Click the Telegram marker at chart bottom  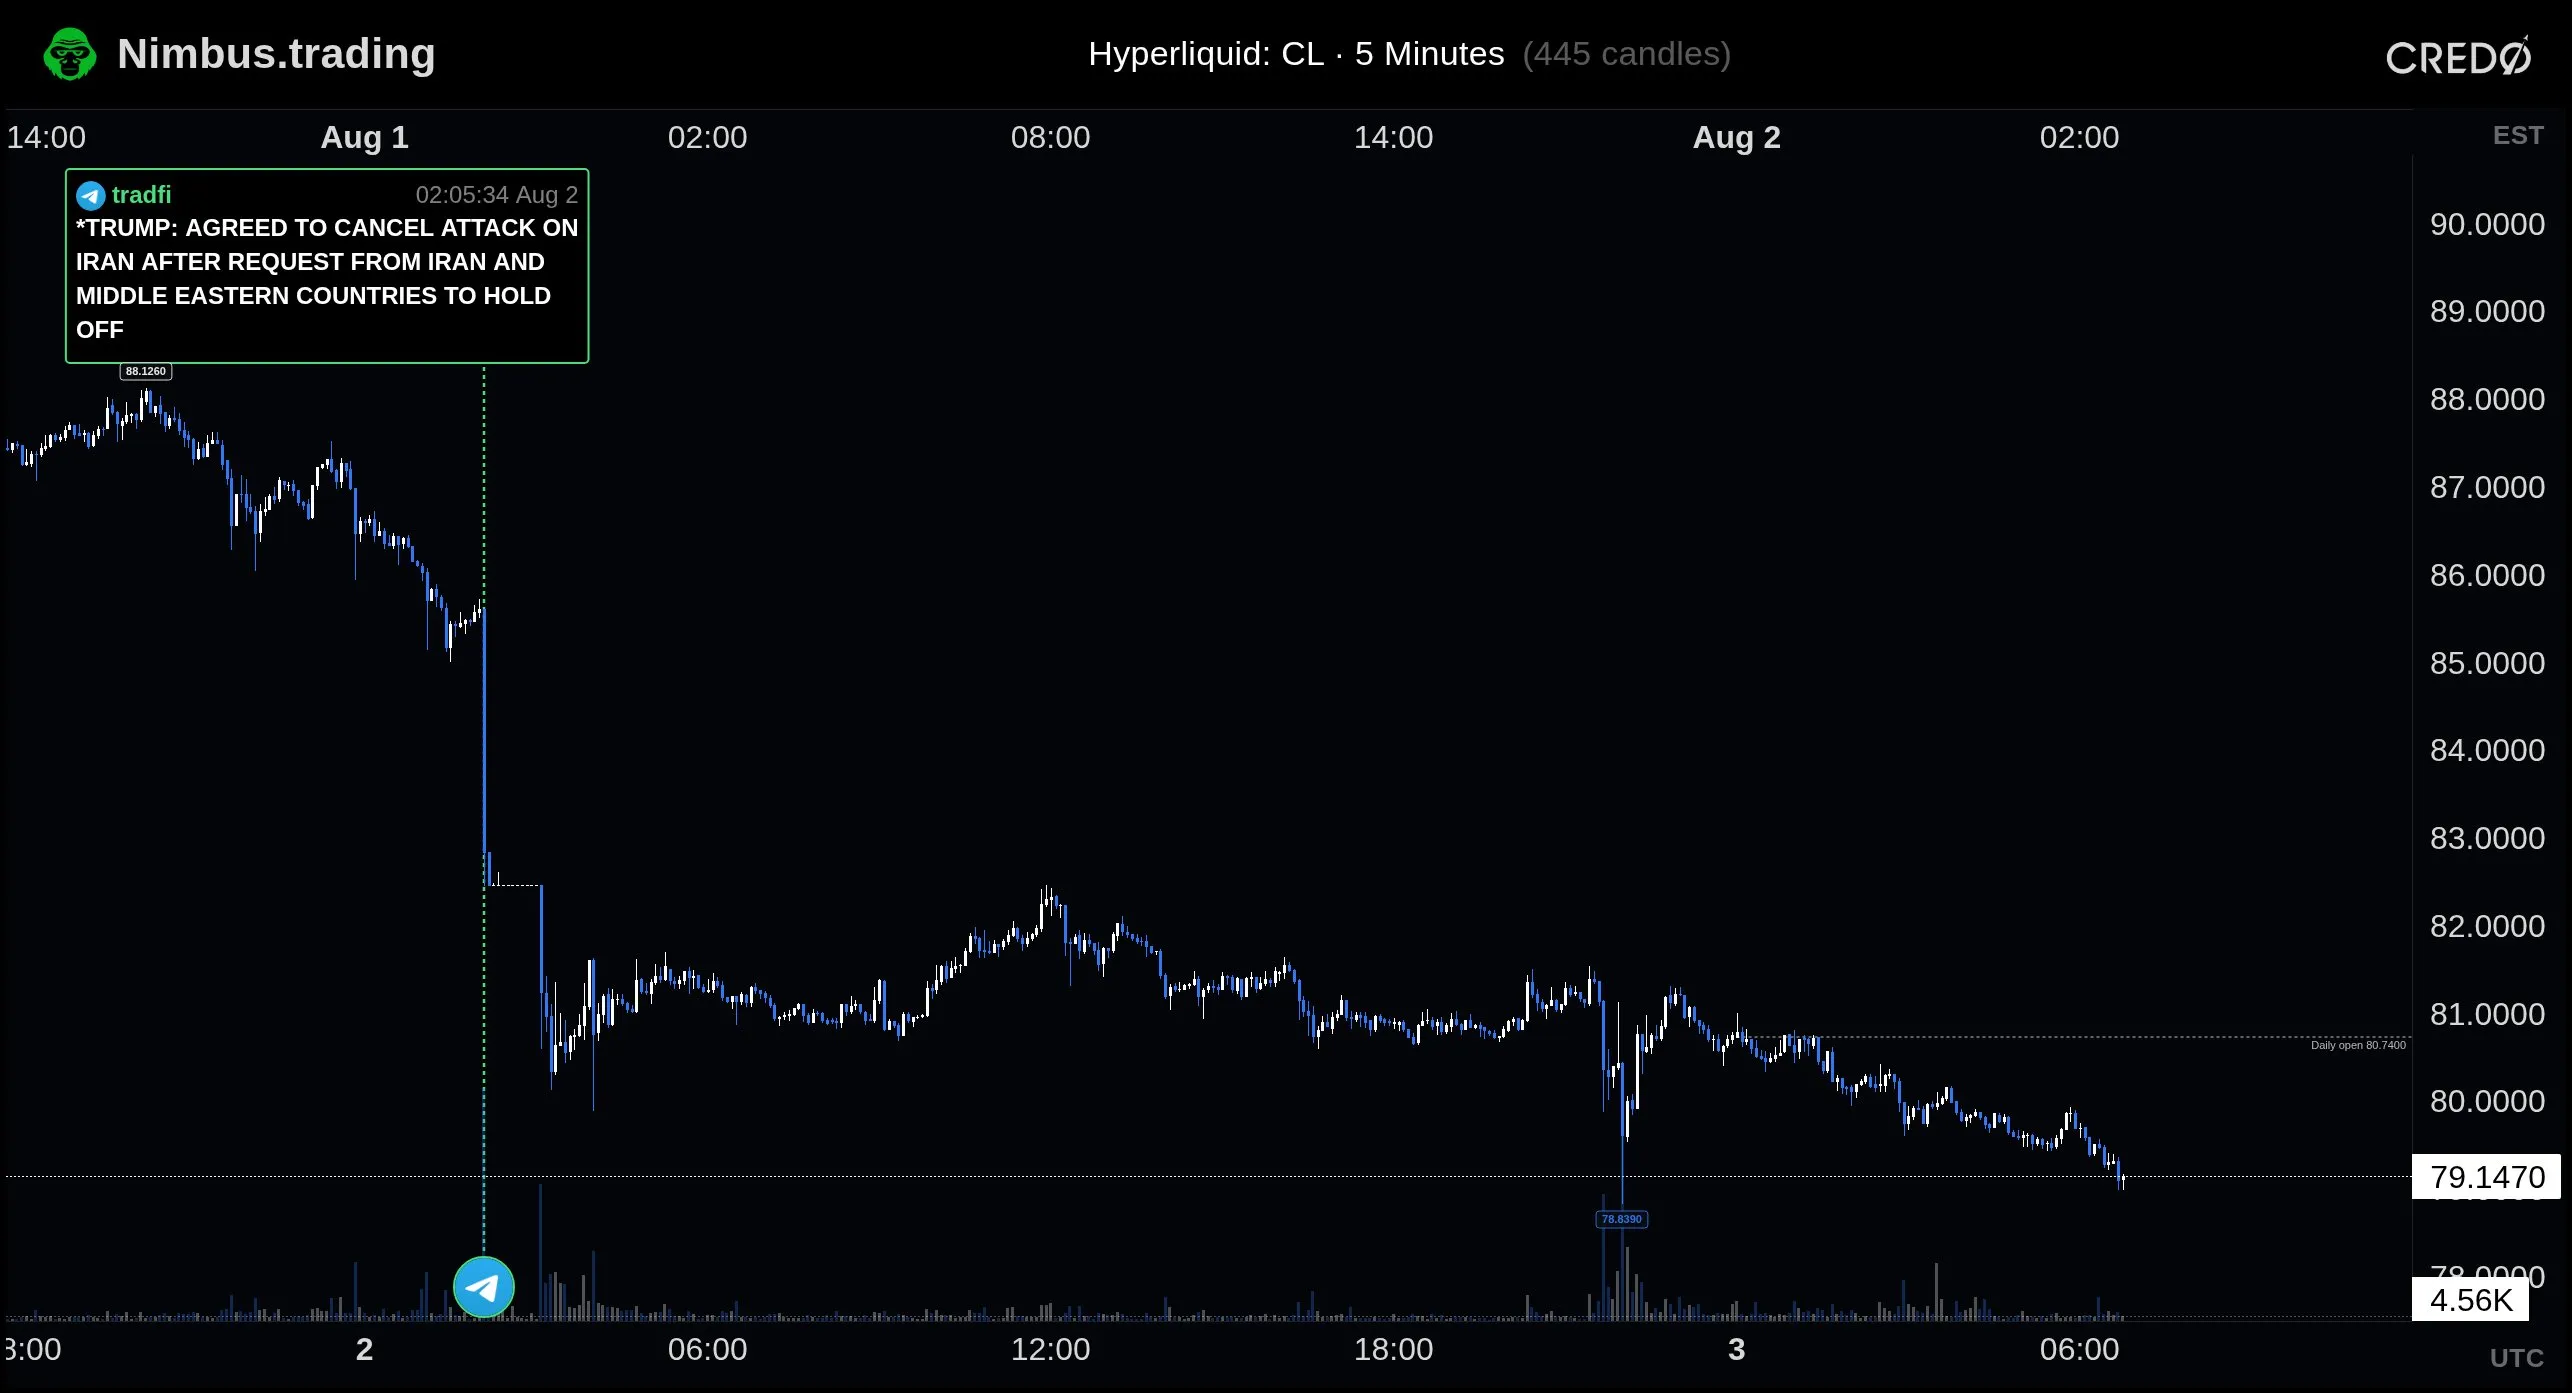(484, 1287)
